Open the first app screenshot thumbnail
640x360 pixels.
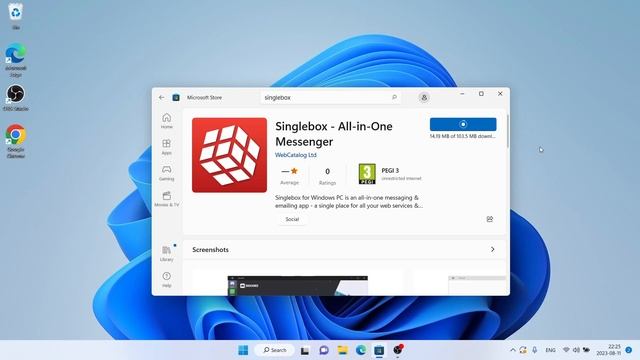[298, 285]
